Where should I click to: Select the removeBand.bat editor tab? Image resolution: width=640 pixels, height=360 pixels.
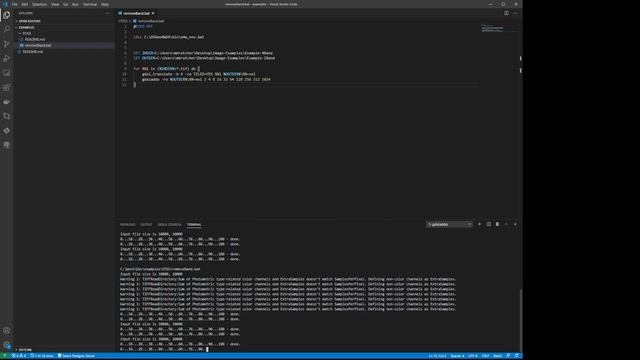(x=136, y=13)
